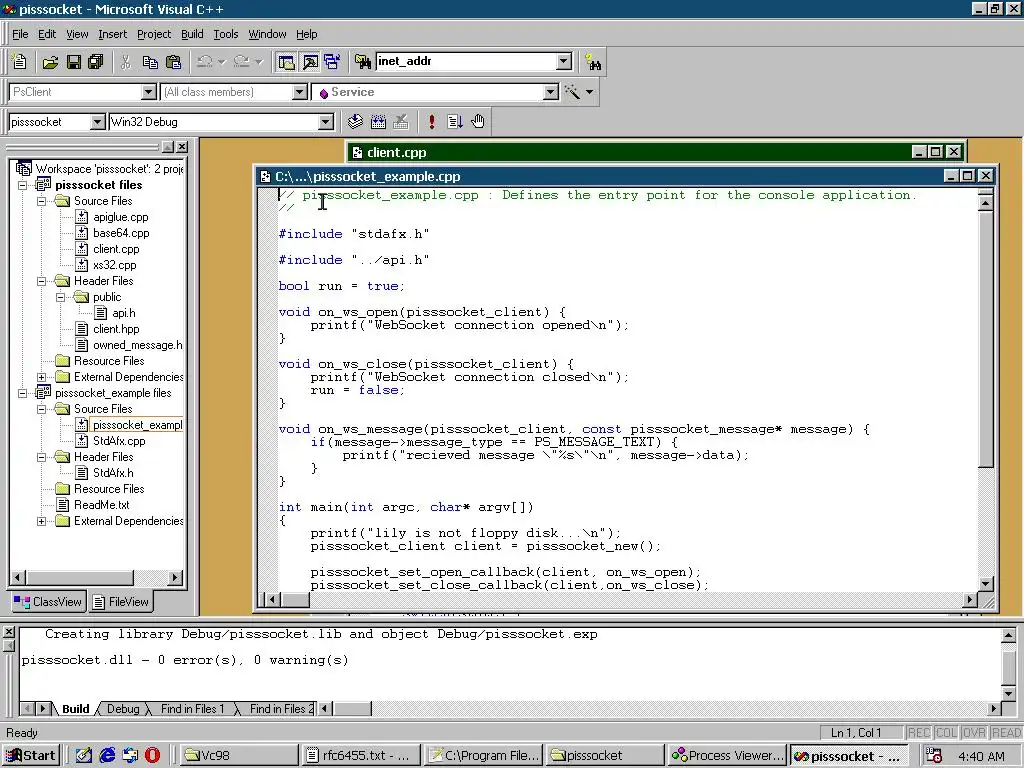
Task: Click the Copy toolbar icon
Action: point(150,62)
